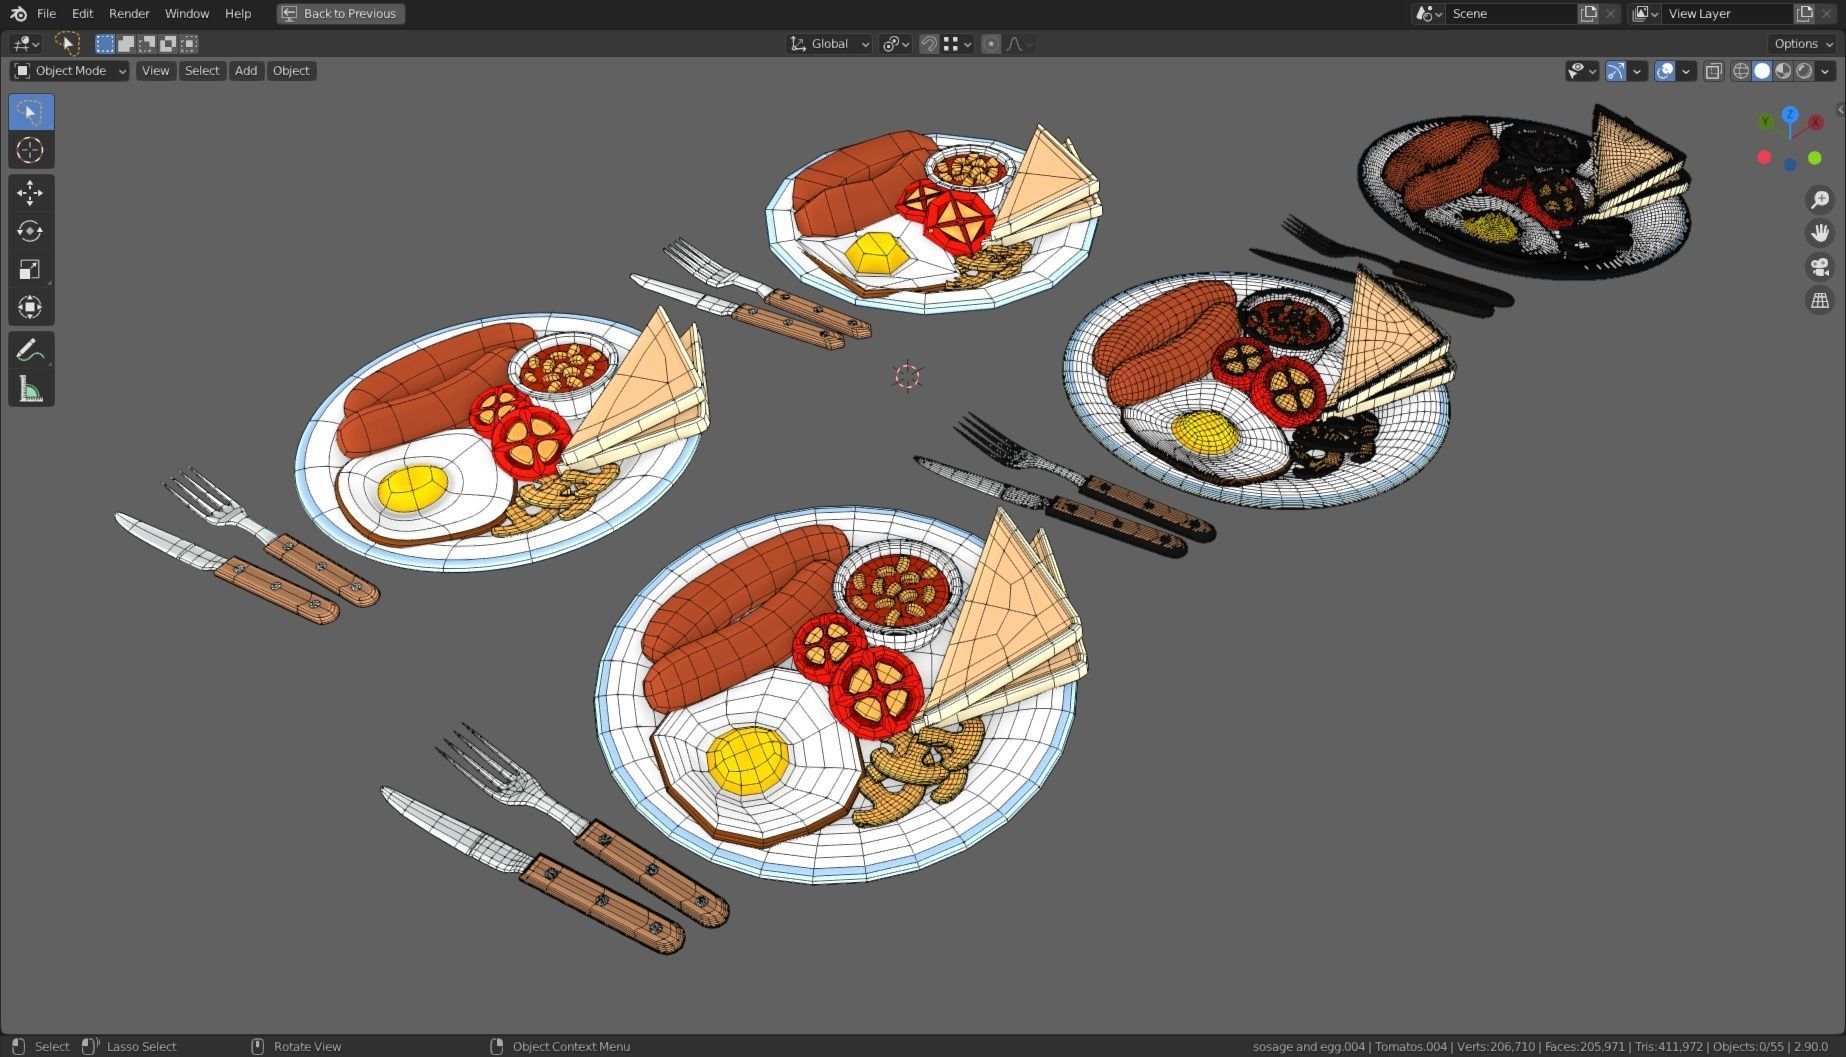This screenshot has height=1057, width=1846.
Task: Expand the gizmos options arrow
Action: click(1637, 71)
